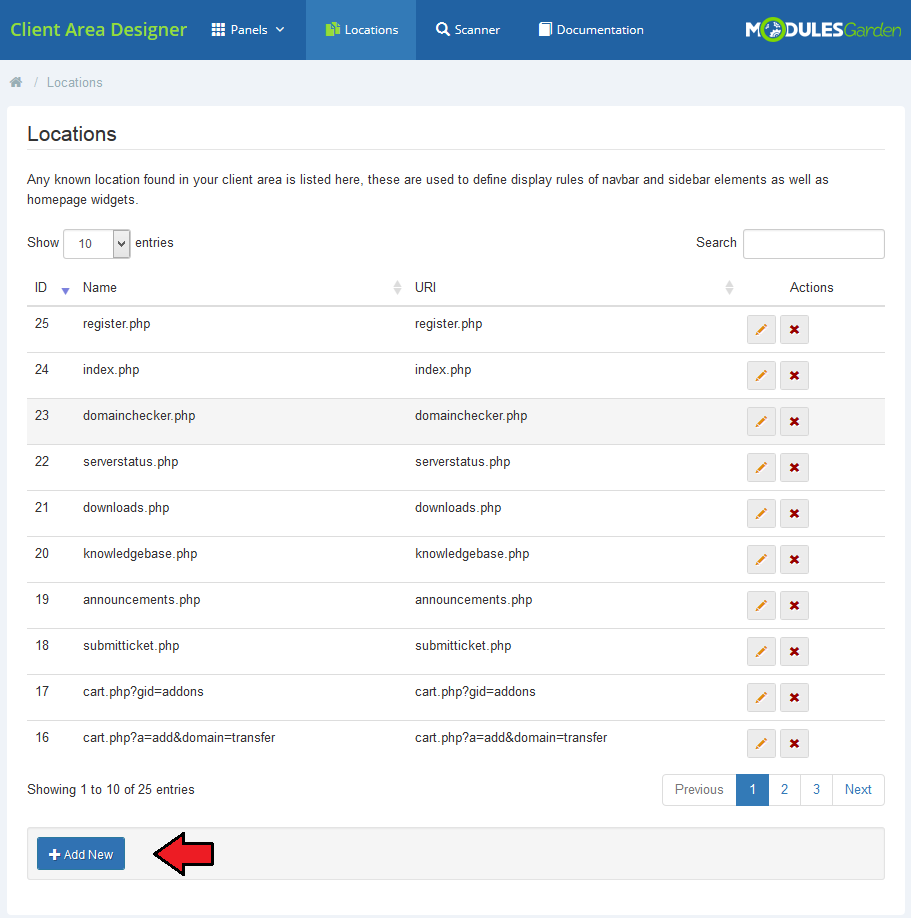
Task: Edit the domain=transfer cart location
Action: [761, 744]
